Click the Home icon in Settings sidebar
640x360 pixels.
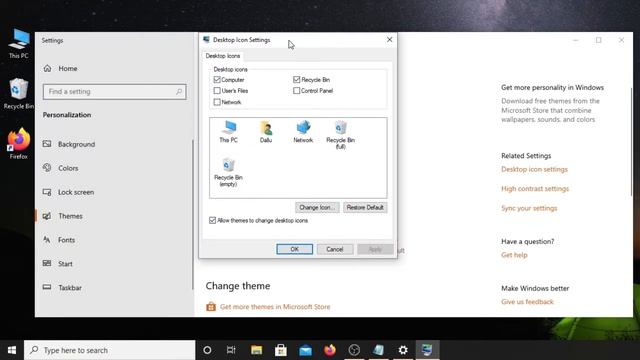[48, 68]
